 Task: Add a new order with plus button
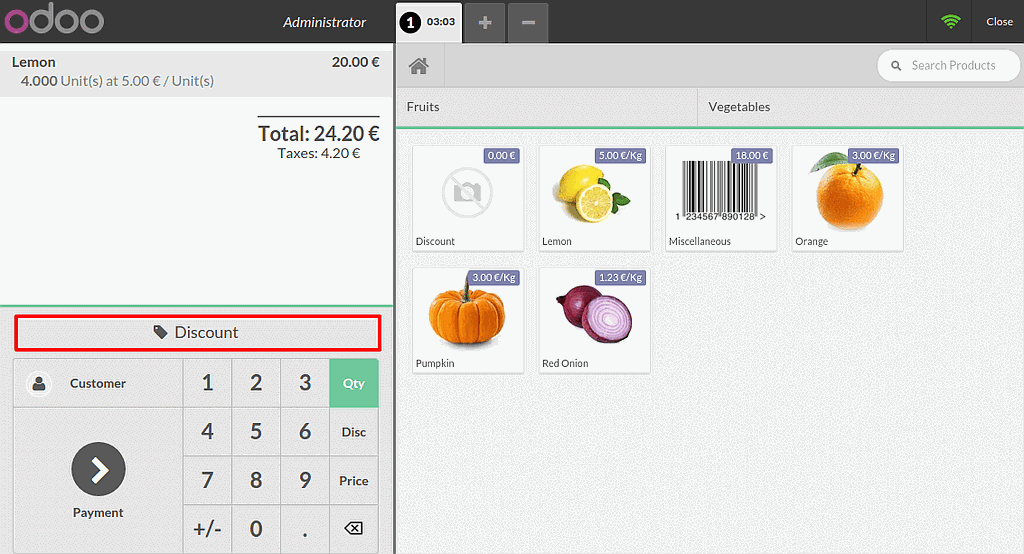(485, 22)
